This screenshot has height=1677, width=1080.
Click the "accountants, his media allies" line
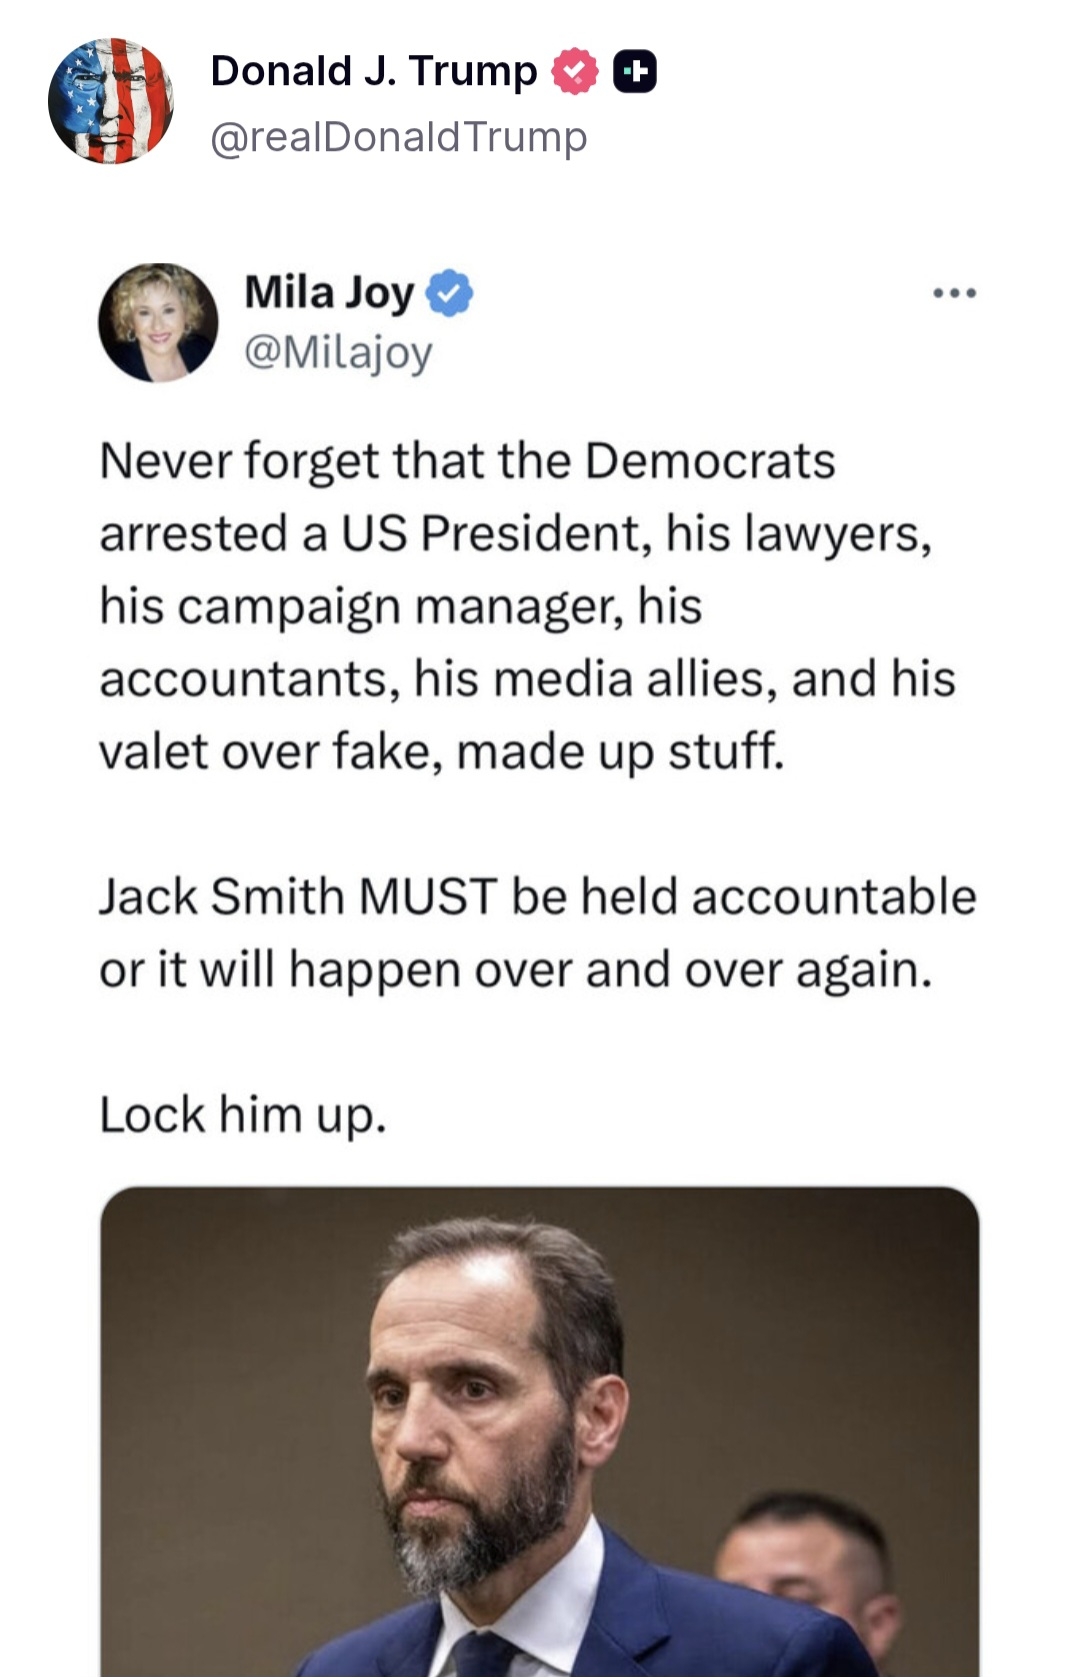pos(527,679)
